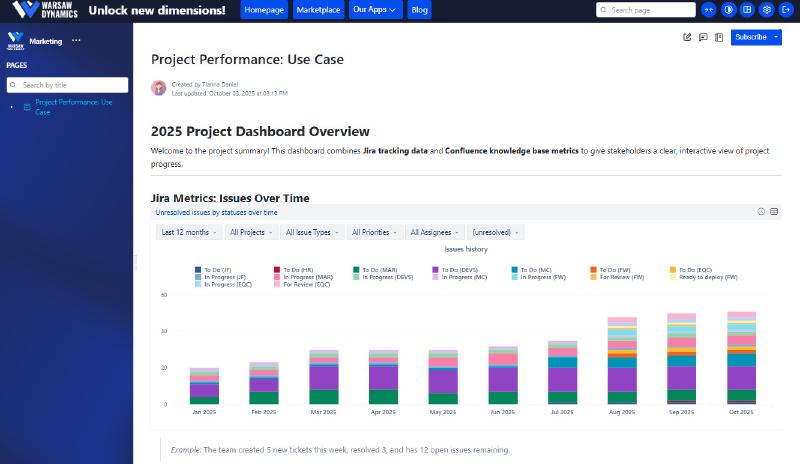Open the clock icon on chart header
Screen dimensions: 800x464
(x=761, y=212)
